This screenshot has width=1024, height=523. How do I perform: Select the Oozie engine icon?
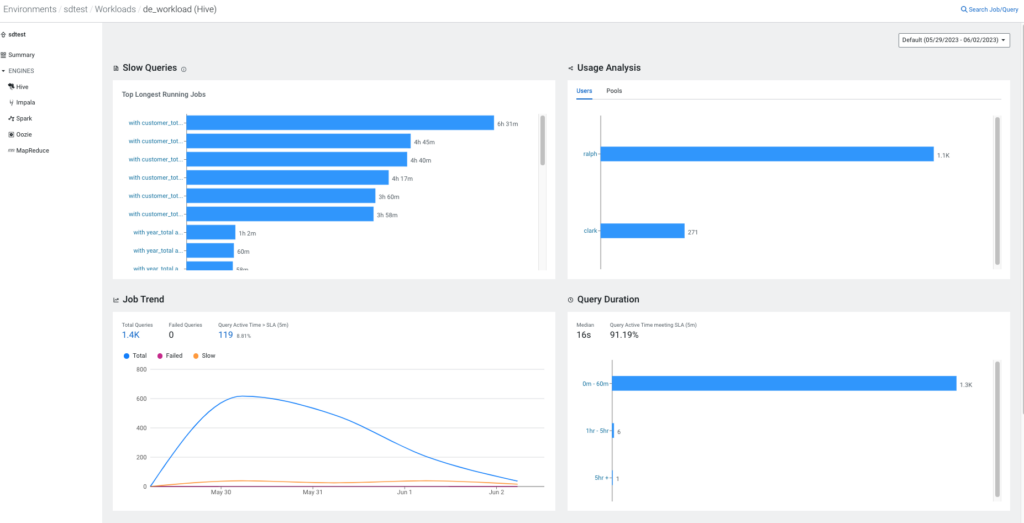tap(11, 134)
